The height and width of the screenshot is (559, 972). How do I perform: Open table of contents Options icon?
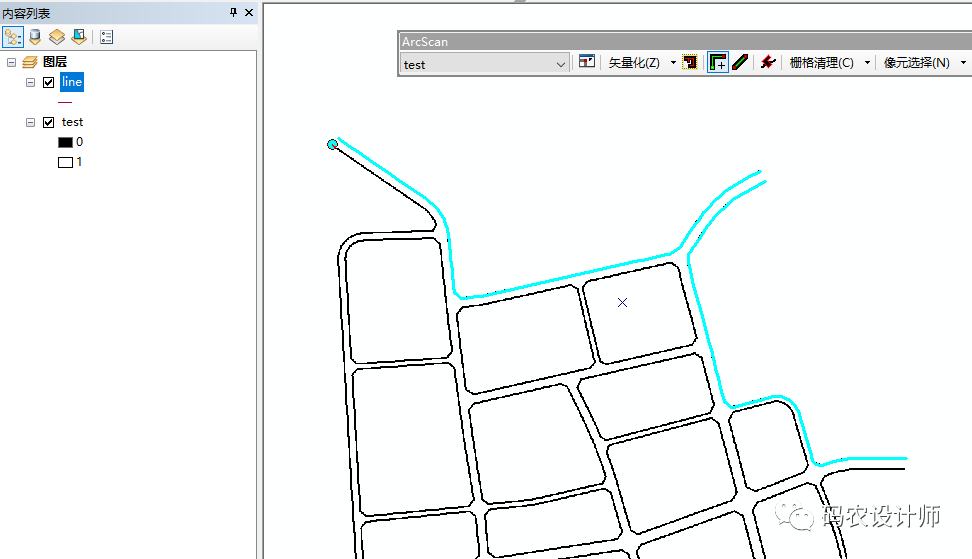tap(106, 37)
